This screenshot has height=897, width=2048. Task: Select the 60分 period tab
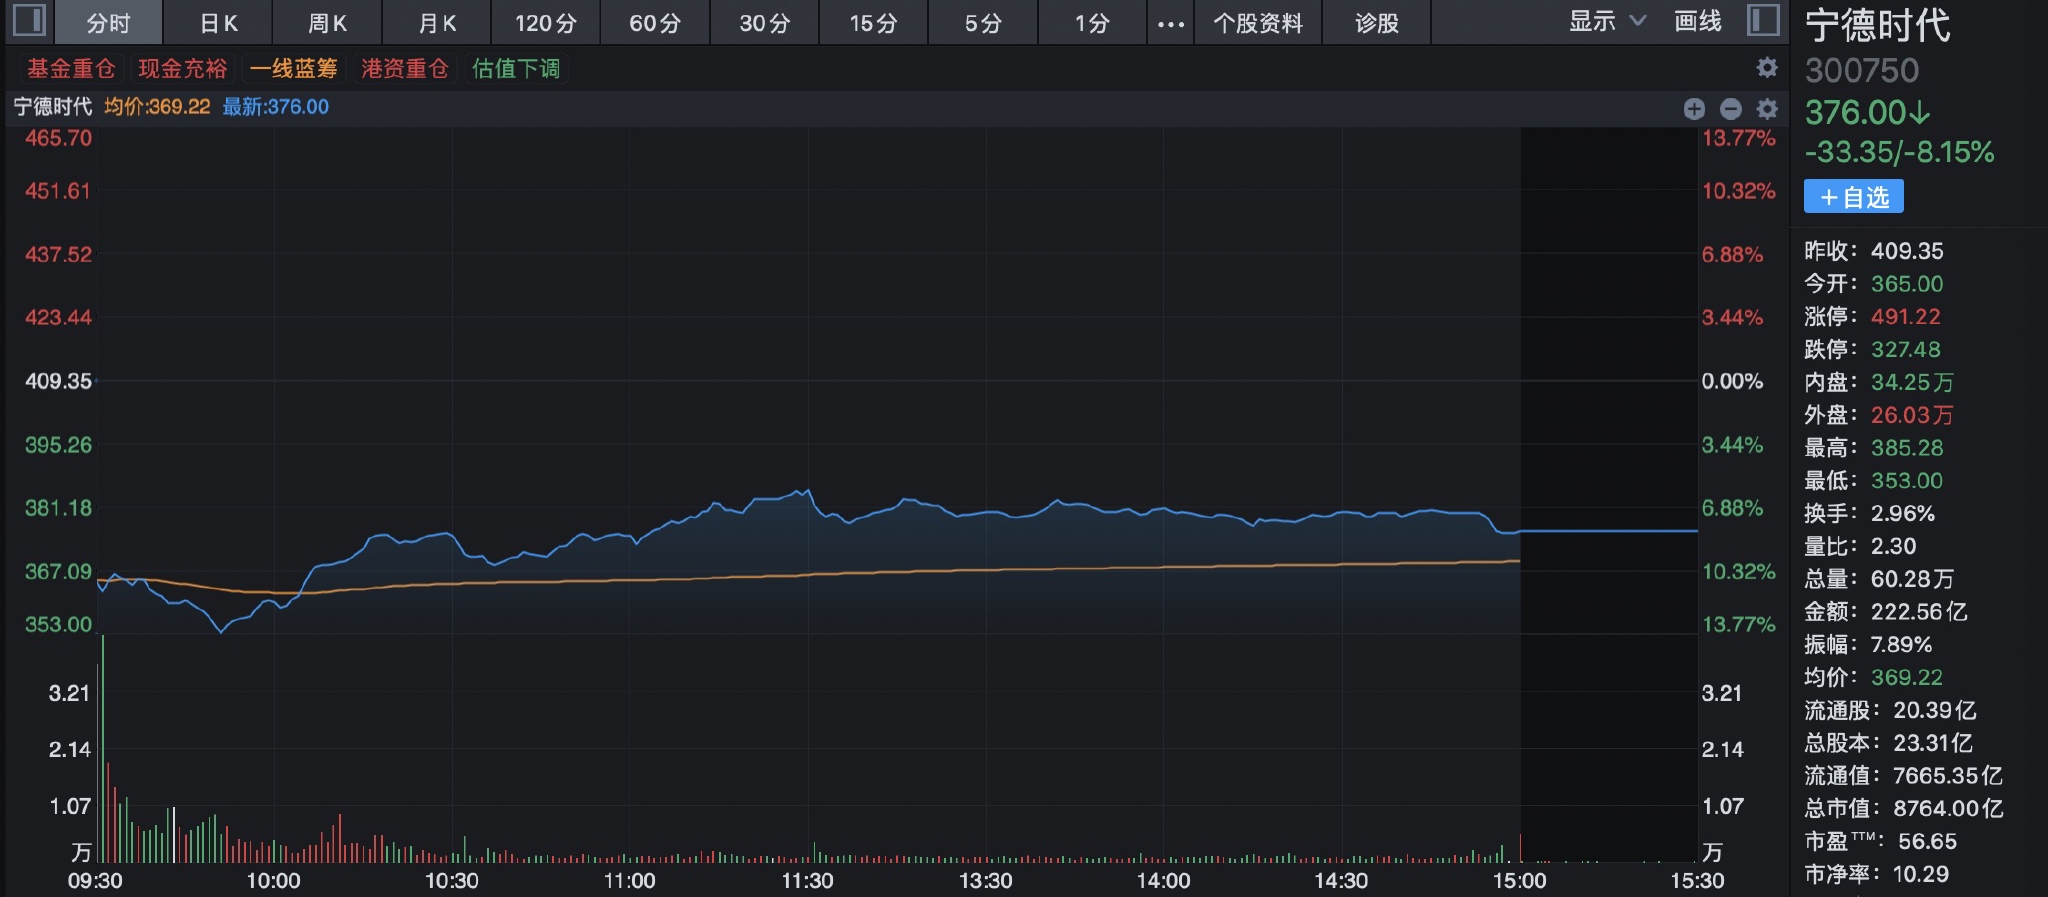click(655, 23)
